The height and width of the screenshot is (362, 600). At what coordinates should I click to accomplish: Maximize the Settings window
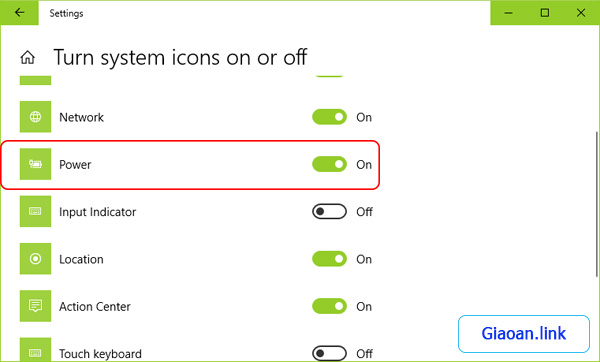545,13
